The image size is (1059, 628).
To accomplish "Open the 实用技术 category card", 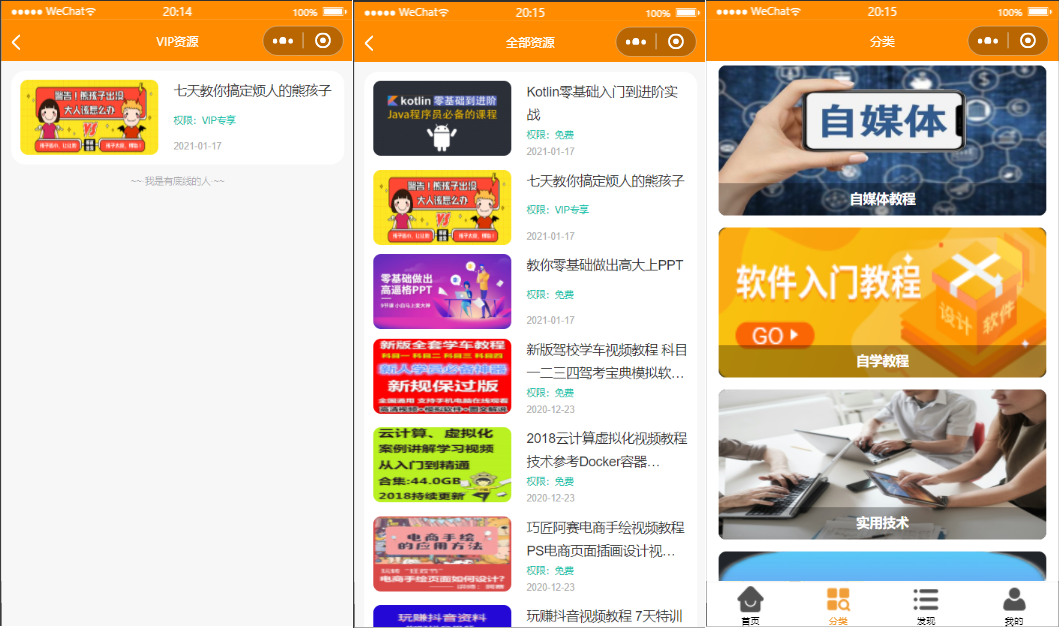I will pyautogui.click(x=882, y=465).
